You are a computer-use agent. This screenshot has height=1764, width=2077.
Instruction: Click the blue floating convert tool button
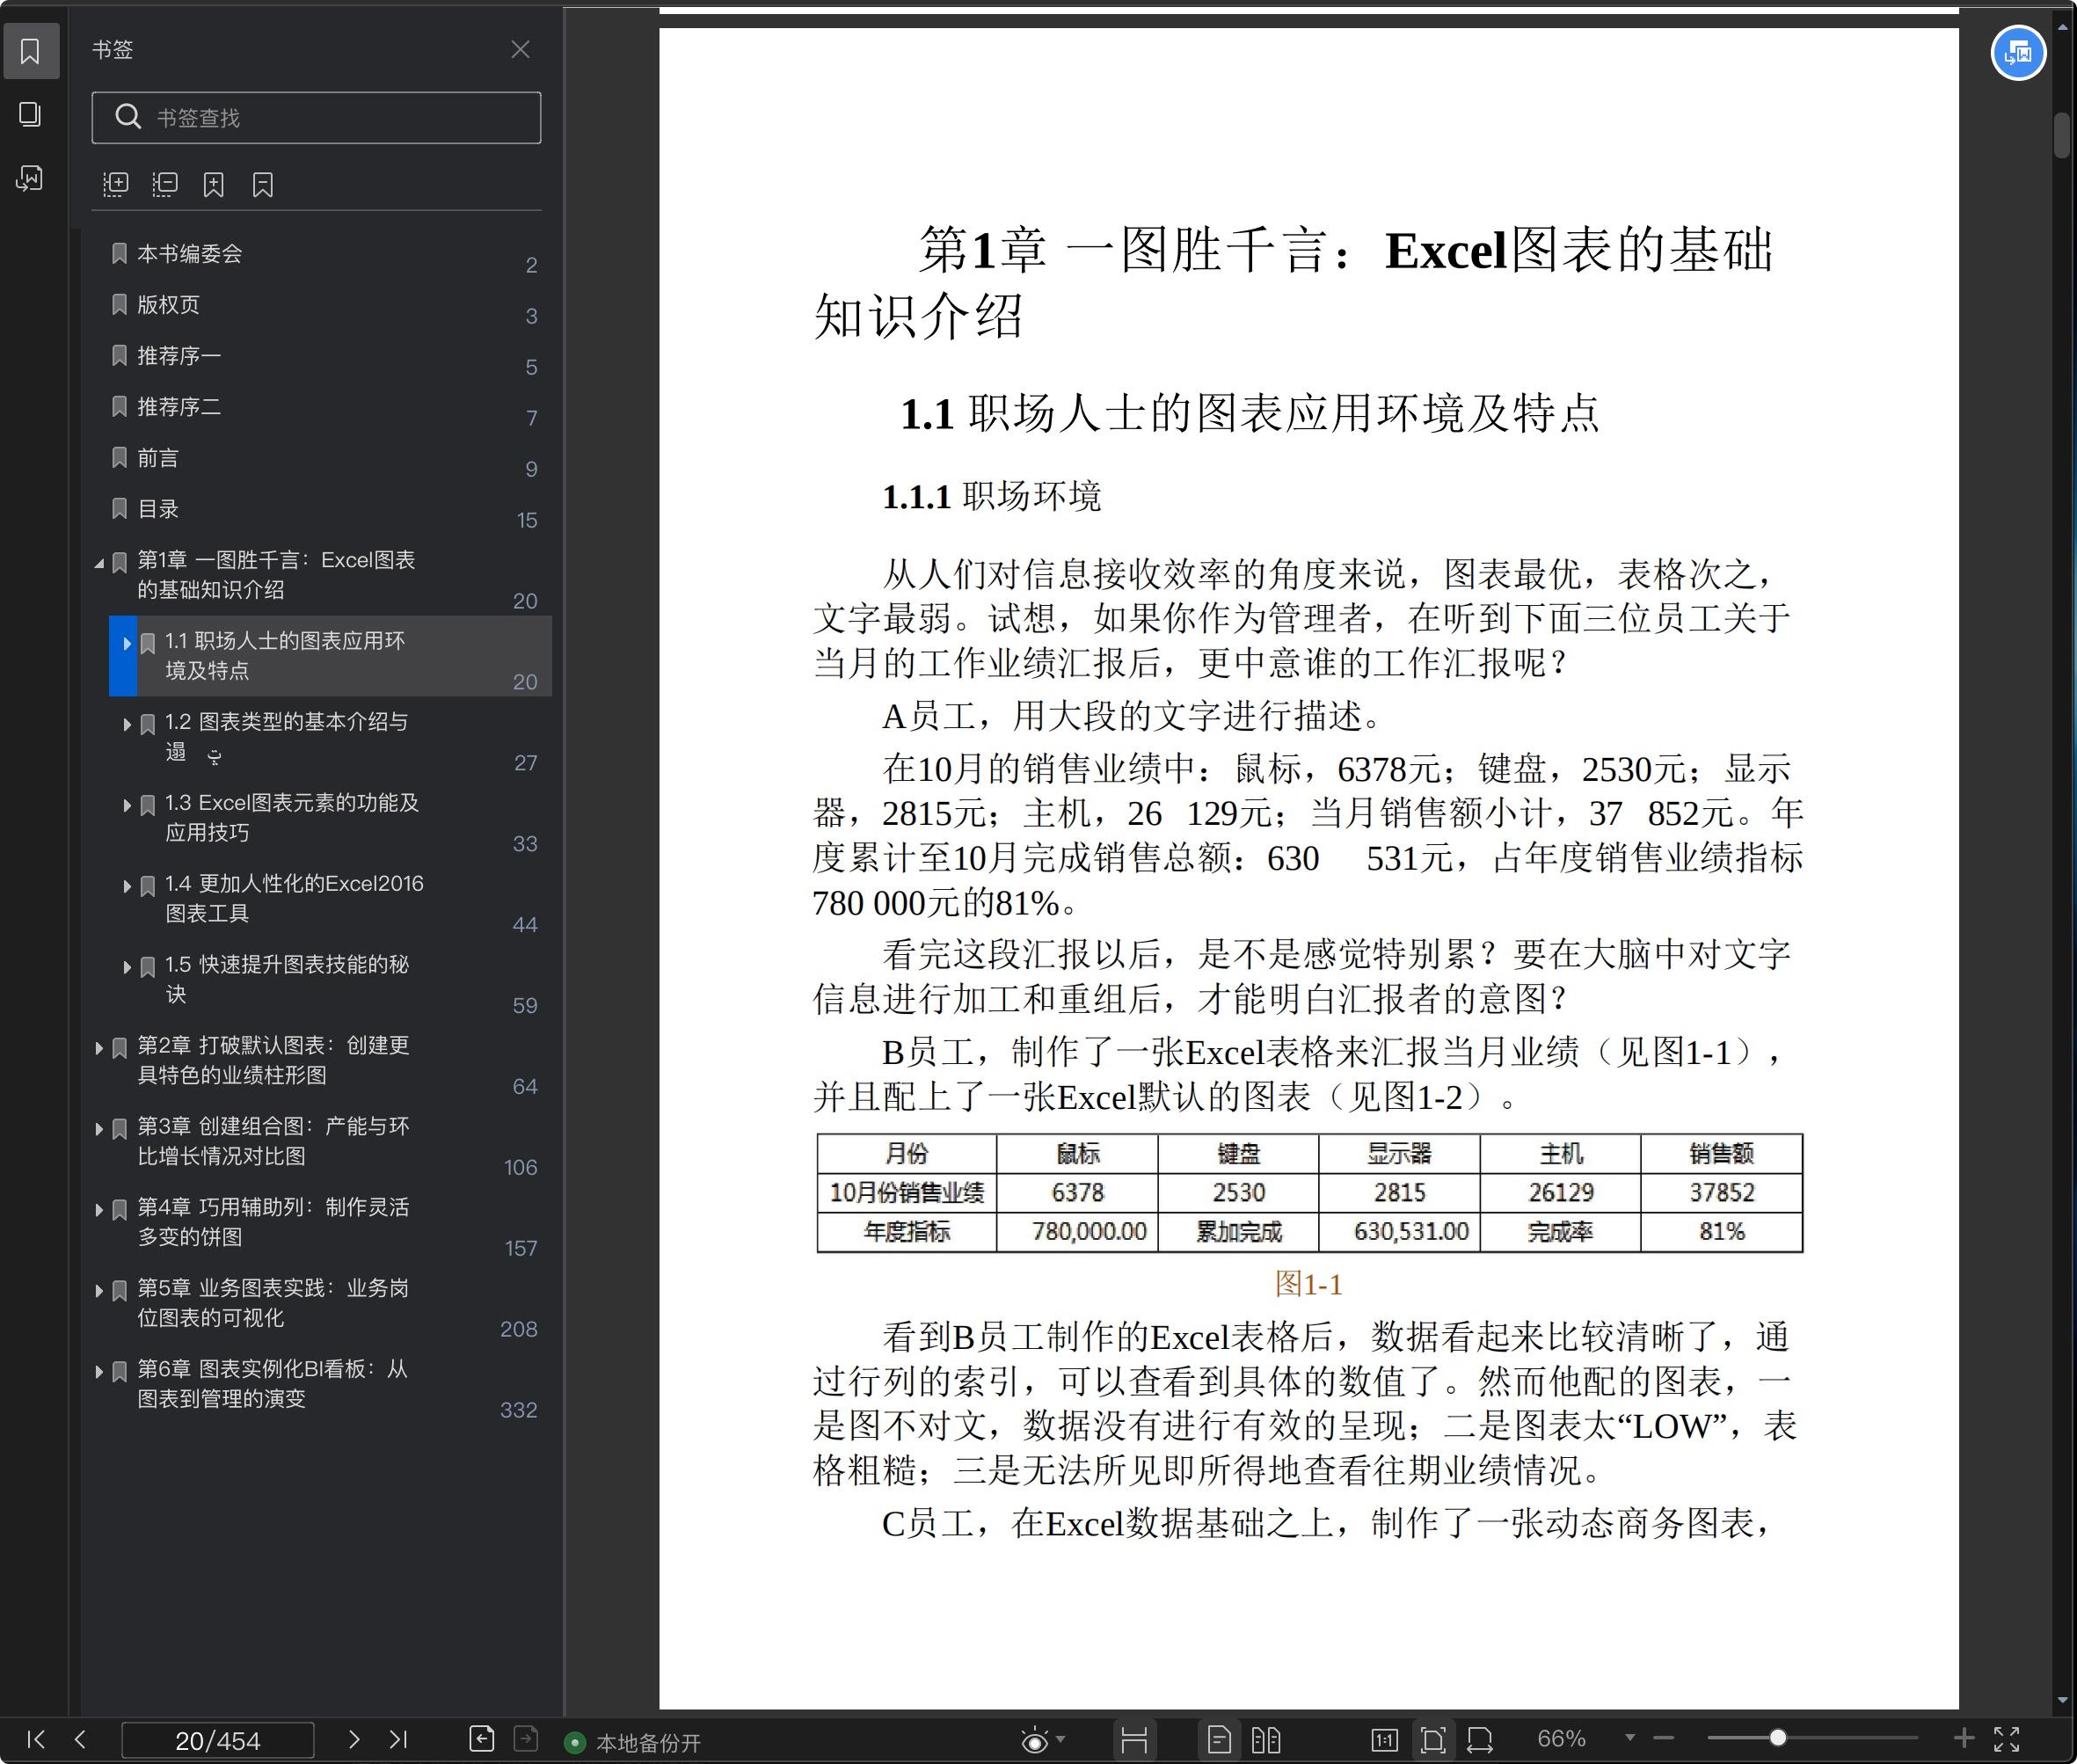pyautogui.click(x=2018, y=53)
